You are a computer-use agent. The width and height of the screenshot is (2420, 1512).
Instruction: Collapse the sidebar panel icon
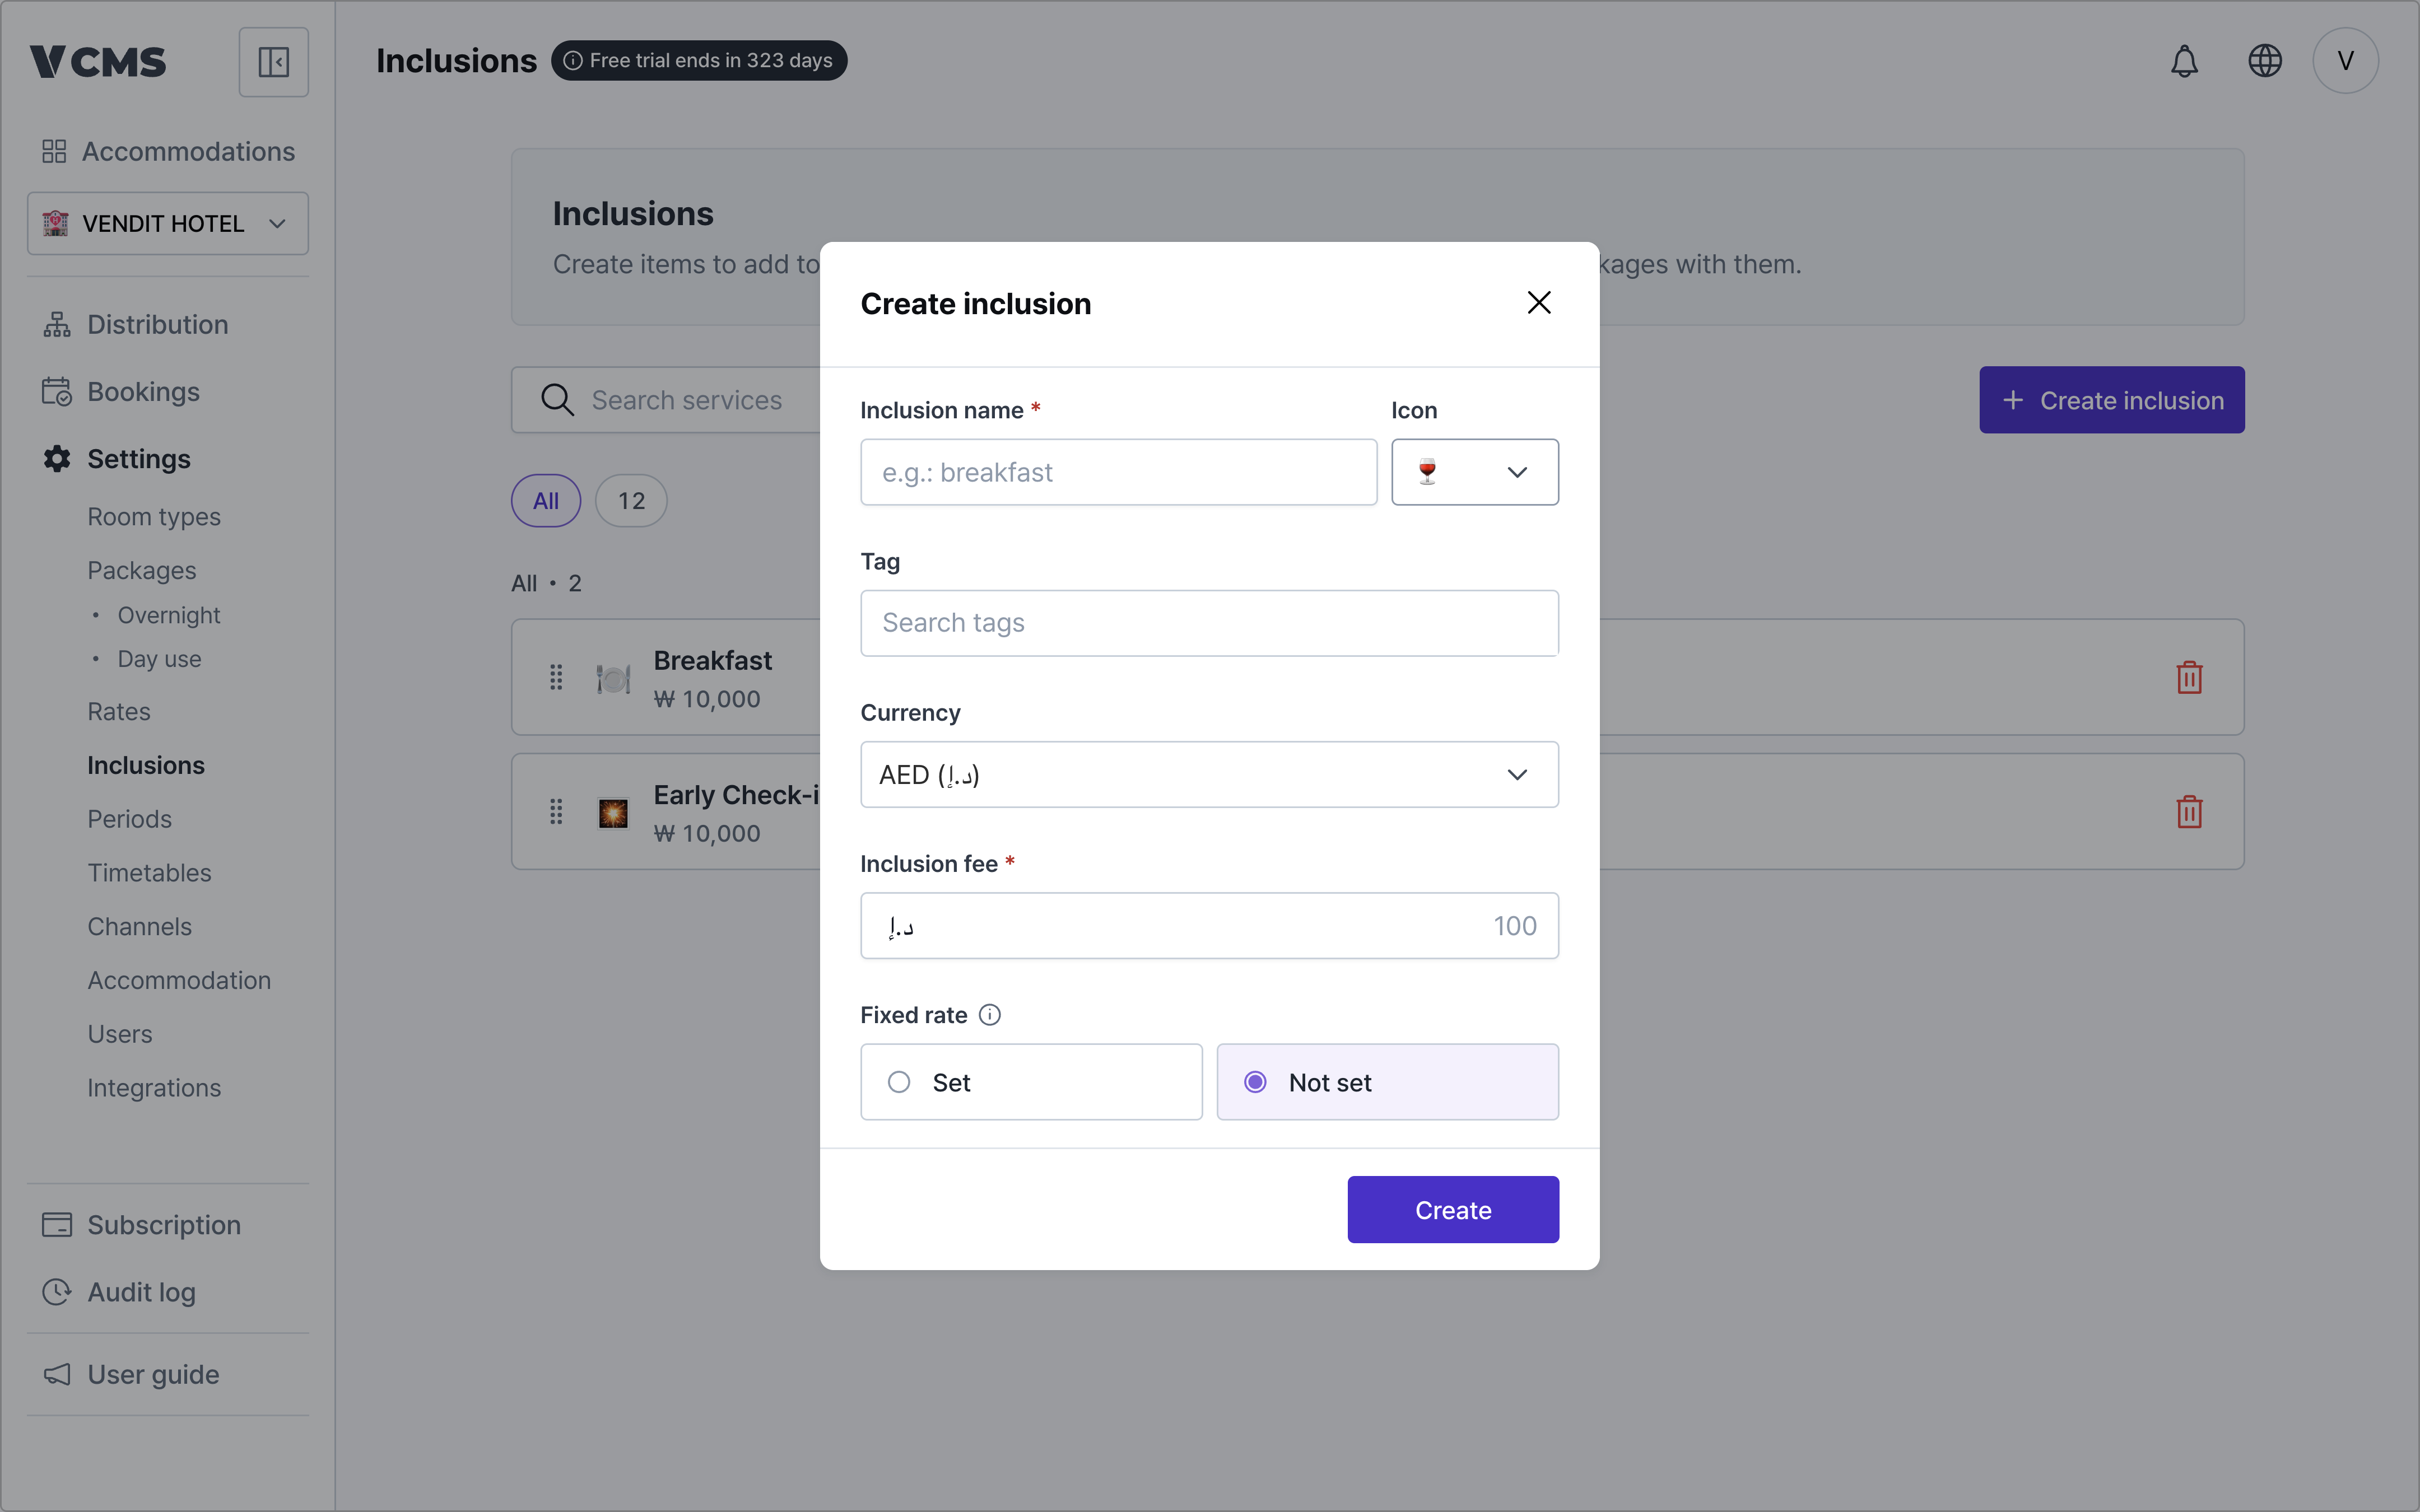click(x=273, y=62)
